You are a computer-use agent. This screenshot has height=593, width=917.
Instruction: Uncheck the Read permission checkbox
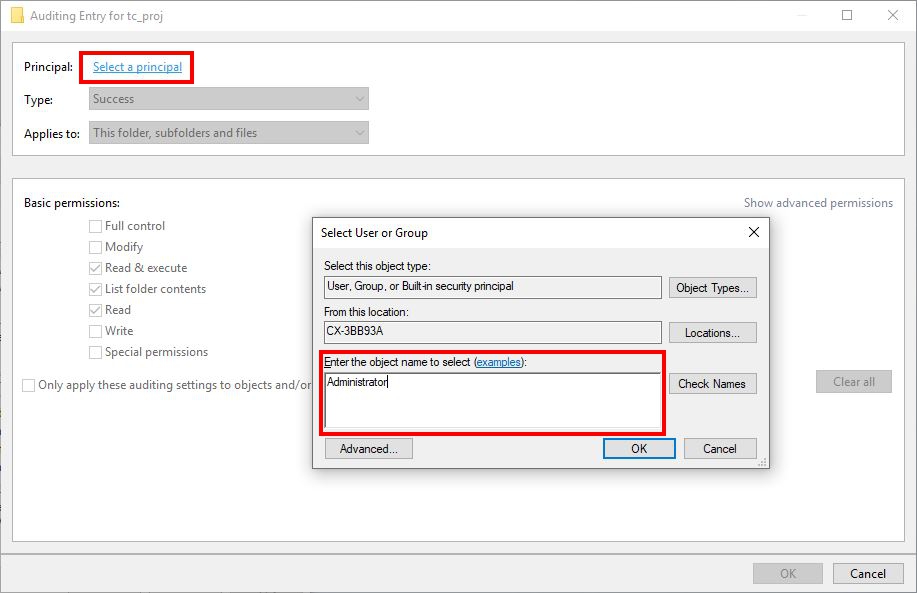(95, 311)
